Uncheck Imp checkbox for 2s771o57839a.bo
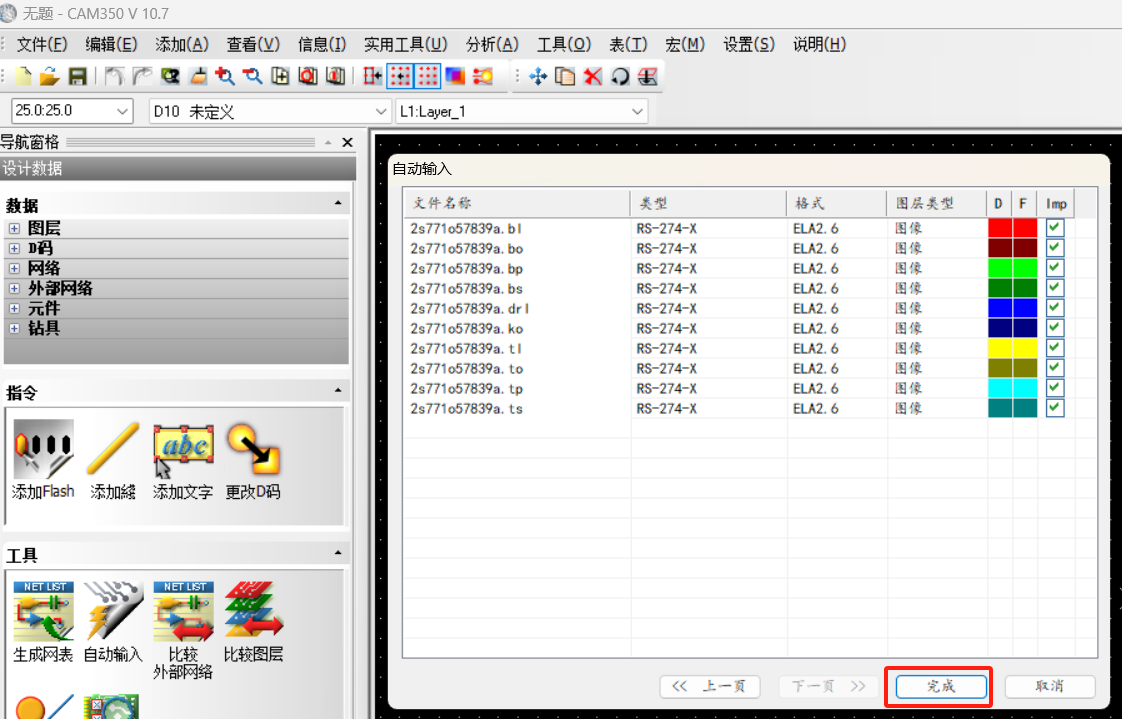The height and width of the screenshot is (719, 1122). tap(1055, 248)
